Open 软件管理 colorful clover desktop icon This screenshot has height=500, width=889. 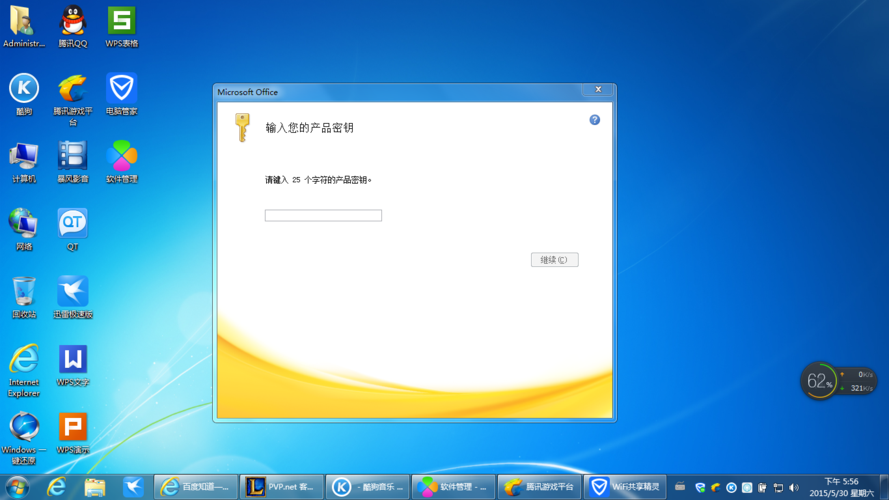coord(121,162)
